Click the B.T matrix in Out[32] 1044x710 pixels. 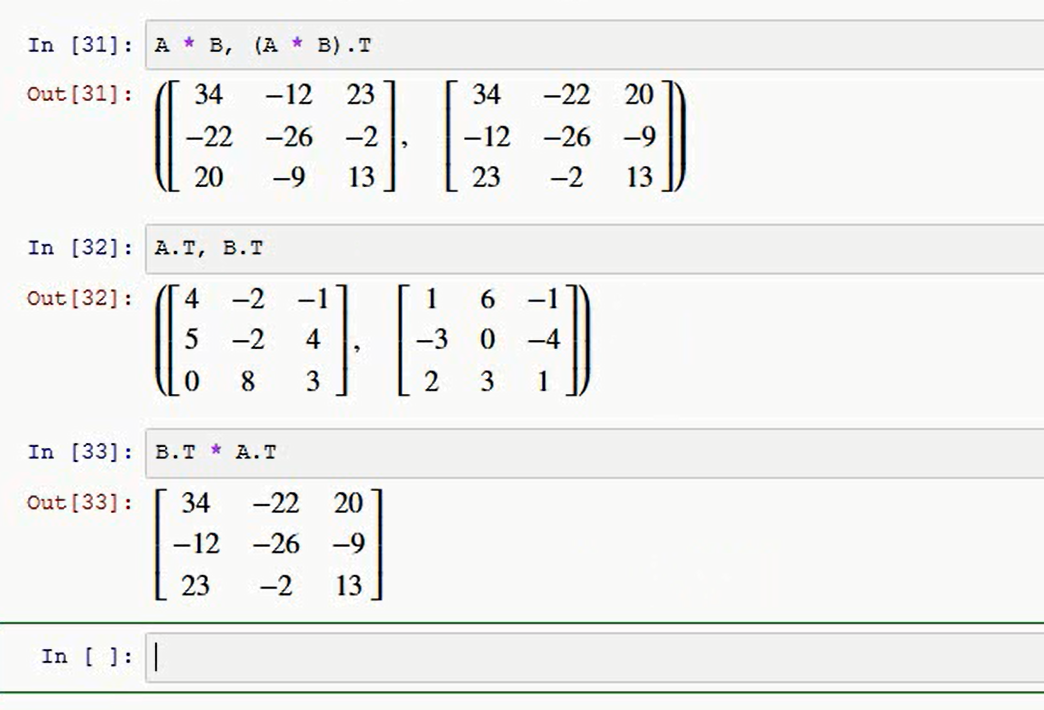(x=488, y=340)
